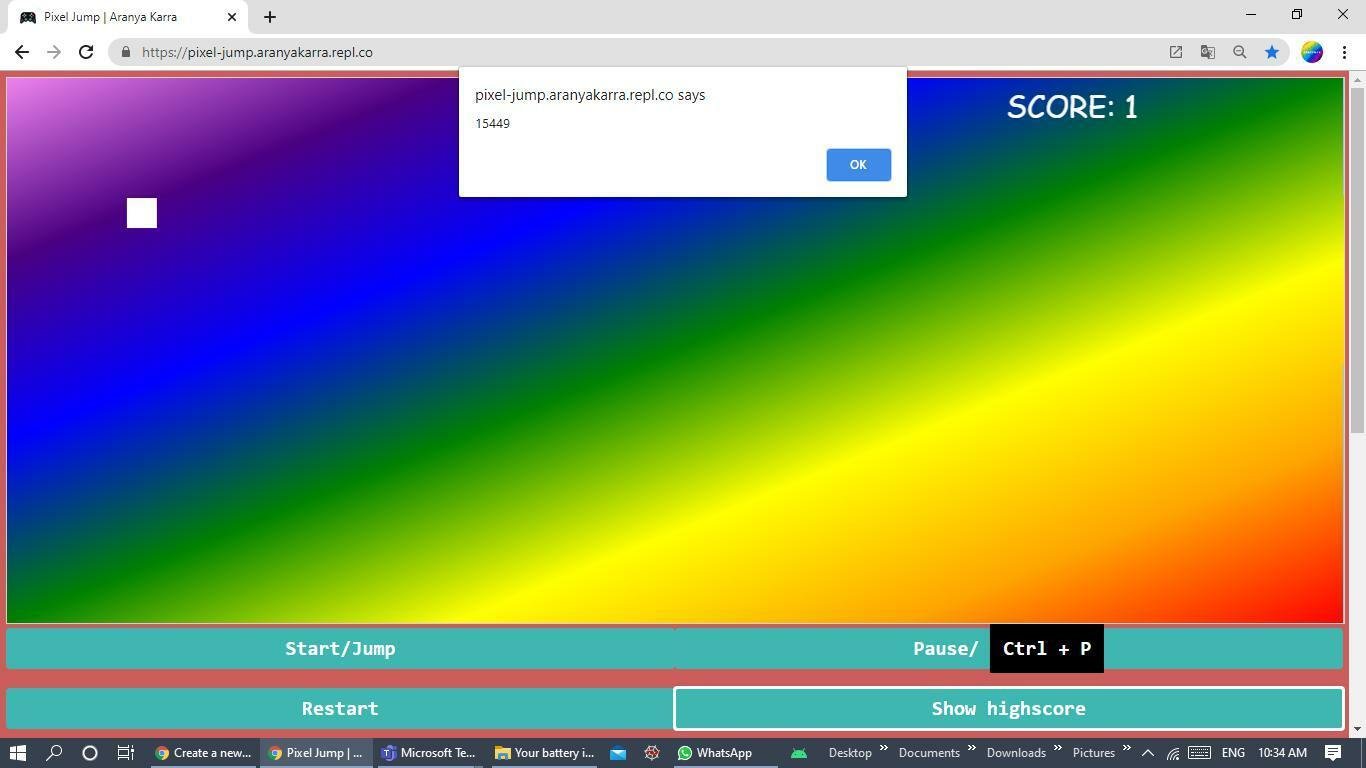Close the Pixel Jump tab
1366x768 pixels.
point(232,17)
